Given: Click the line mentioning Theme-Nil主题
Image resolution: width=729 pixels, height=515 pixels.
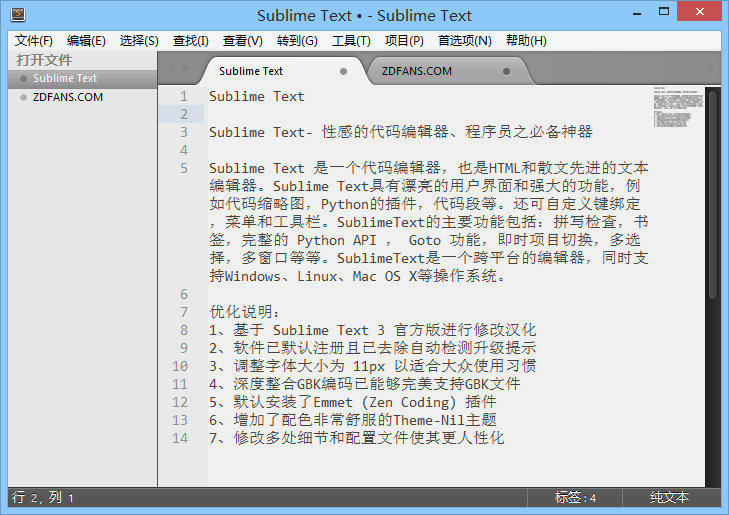Looking at the screenshot, I should tap(352, 420).
